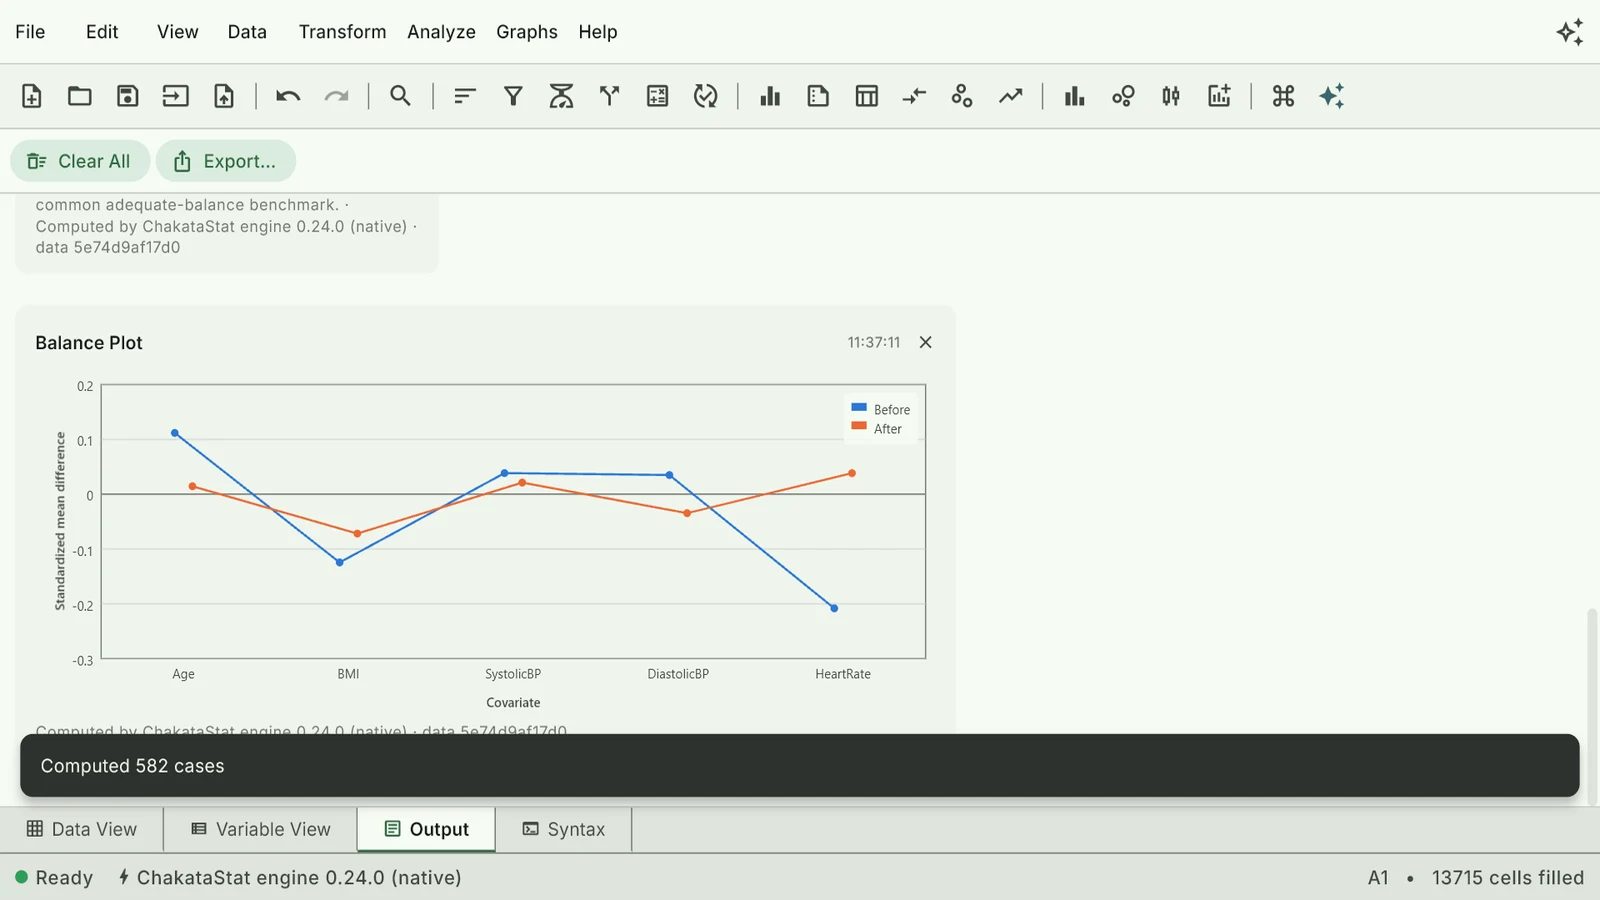Open the search magnifier tool

pyautogui.click(x=400, y=96)
